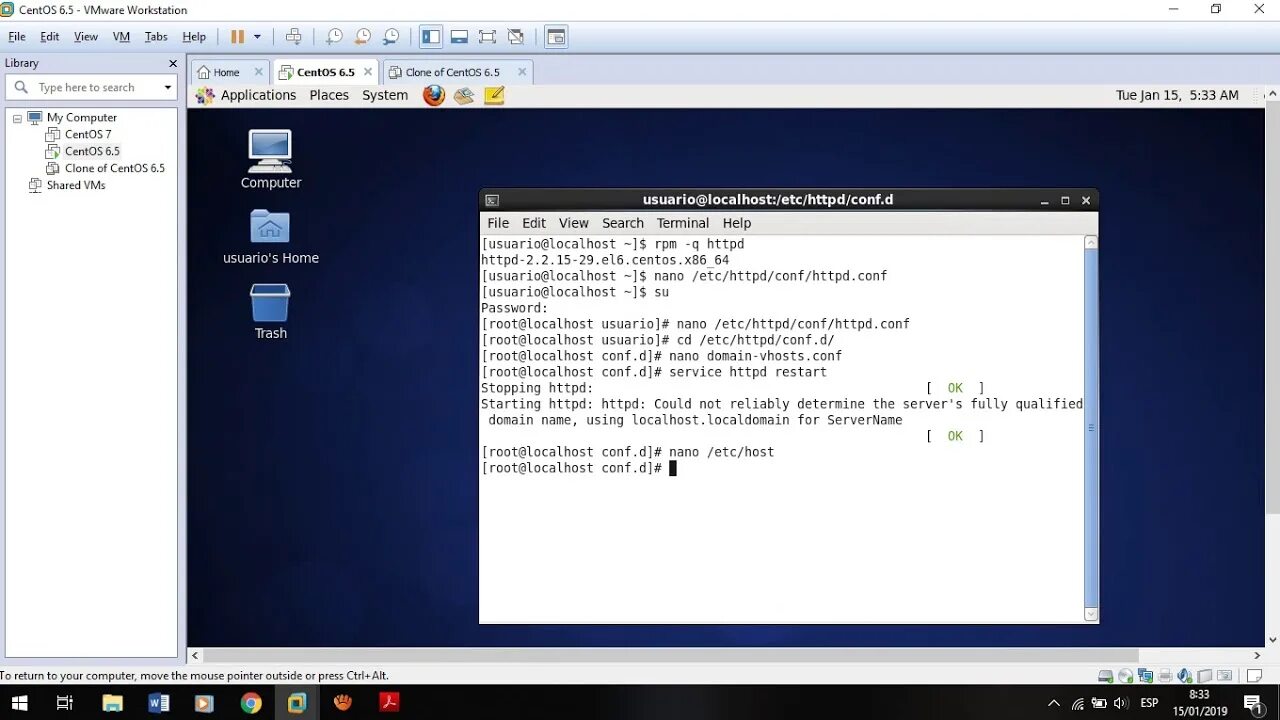Open the GNOME System menu
This screenshot has height=720, width=1280.
[x=385, y=95]
